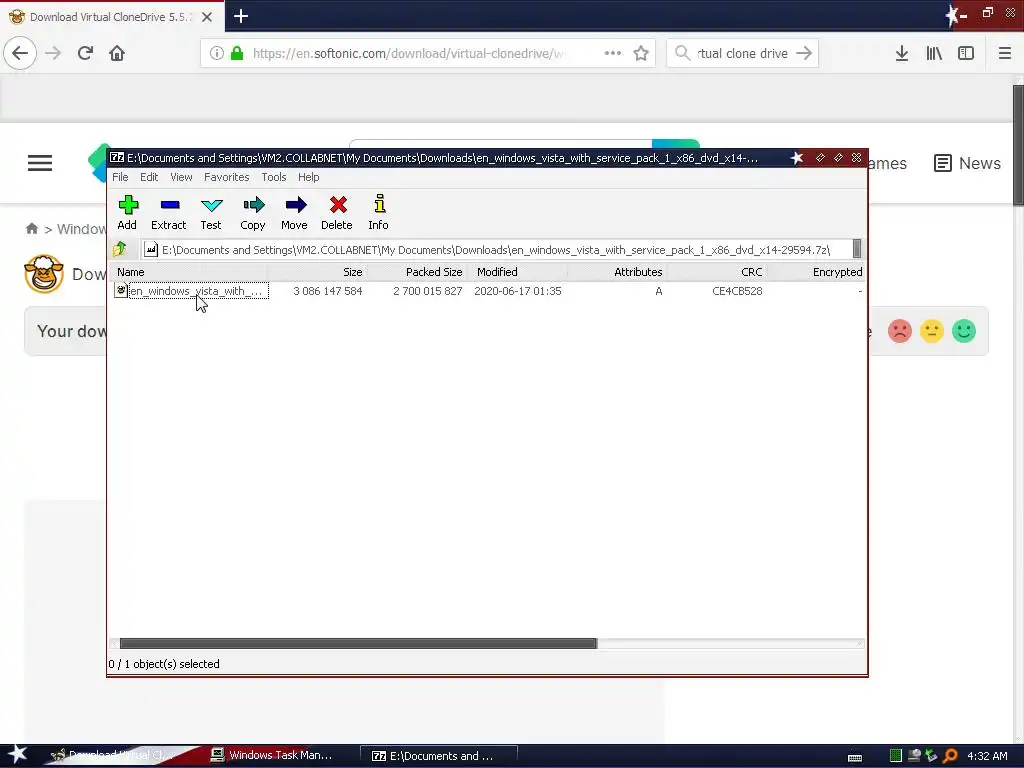Viewport: 1024px width, 768px height.
Task: Open the Help menu in 7-Zip
Action: point(308,177)
